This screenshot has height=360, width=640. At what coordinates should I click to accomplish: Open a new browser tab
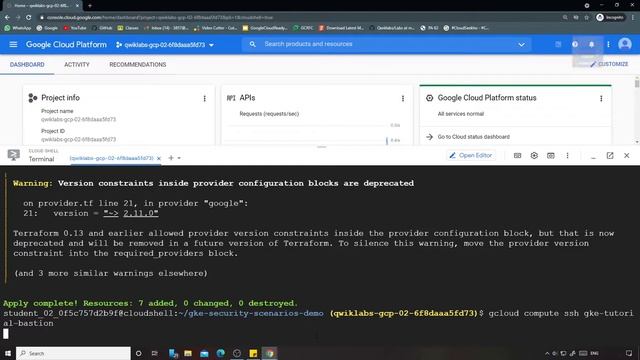pyautogui.click(x=90, y=6)
